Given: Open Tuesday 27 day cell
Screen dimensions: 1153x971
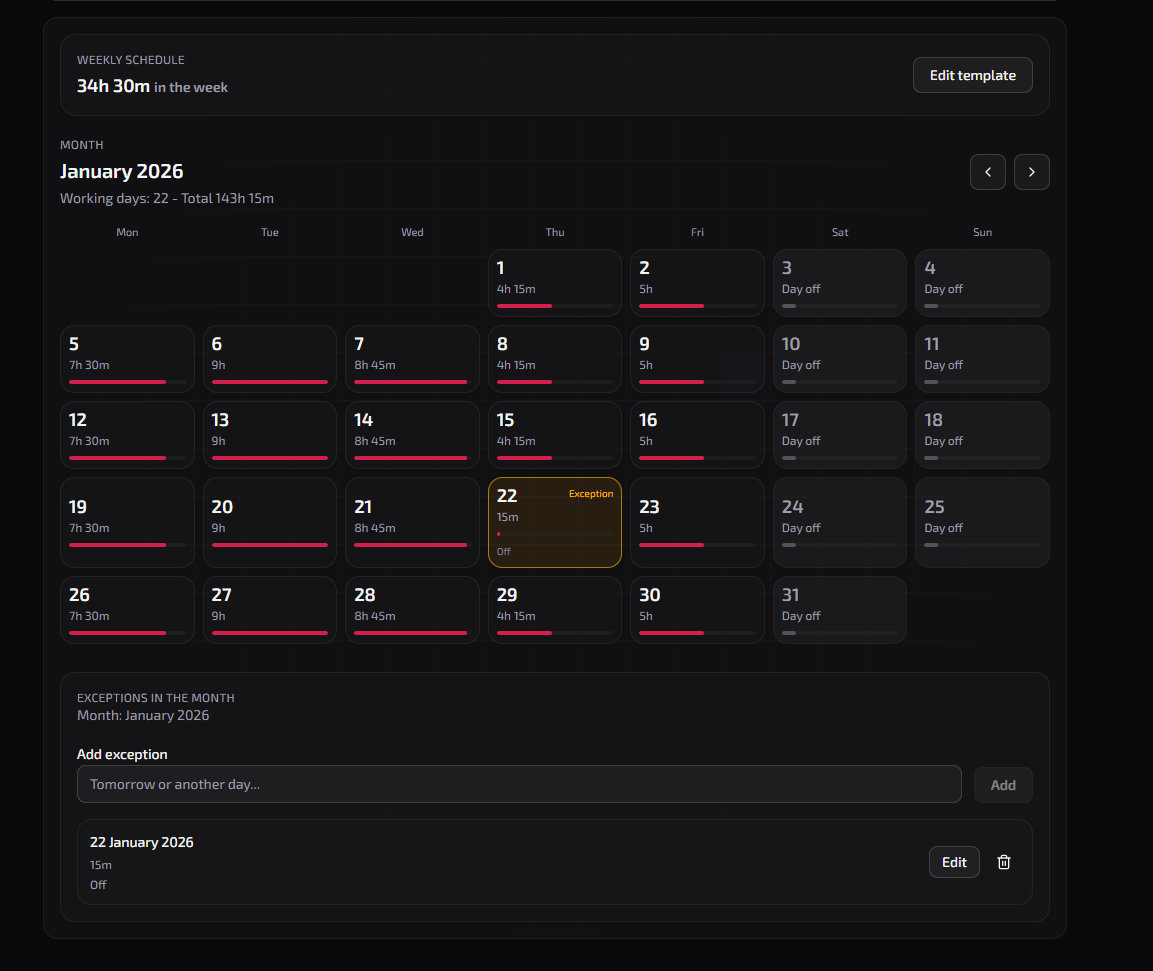Looking at the screenshot, I should point(270,610).
